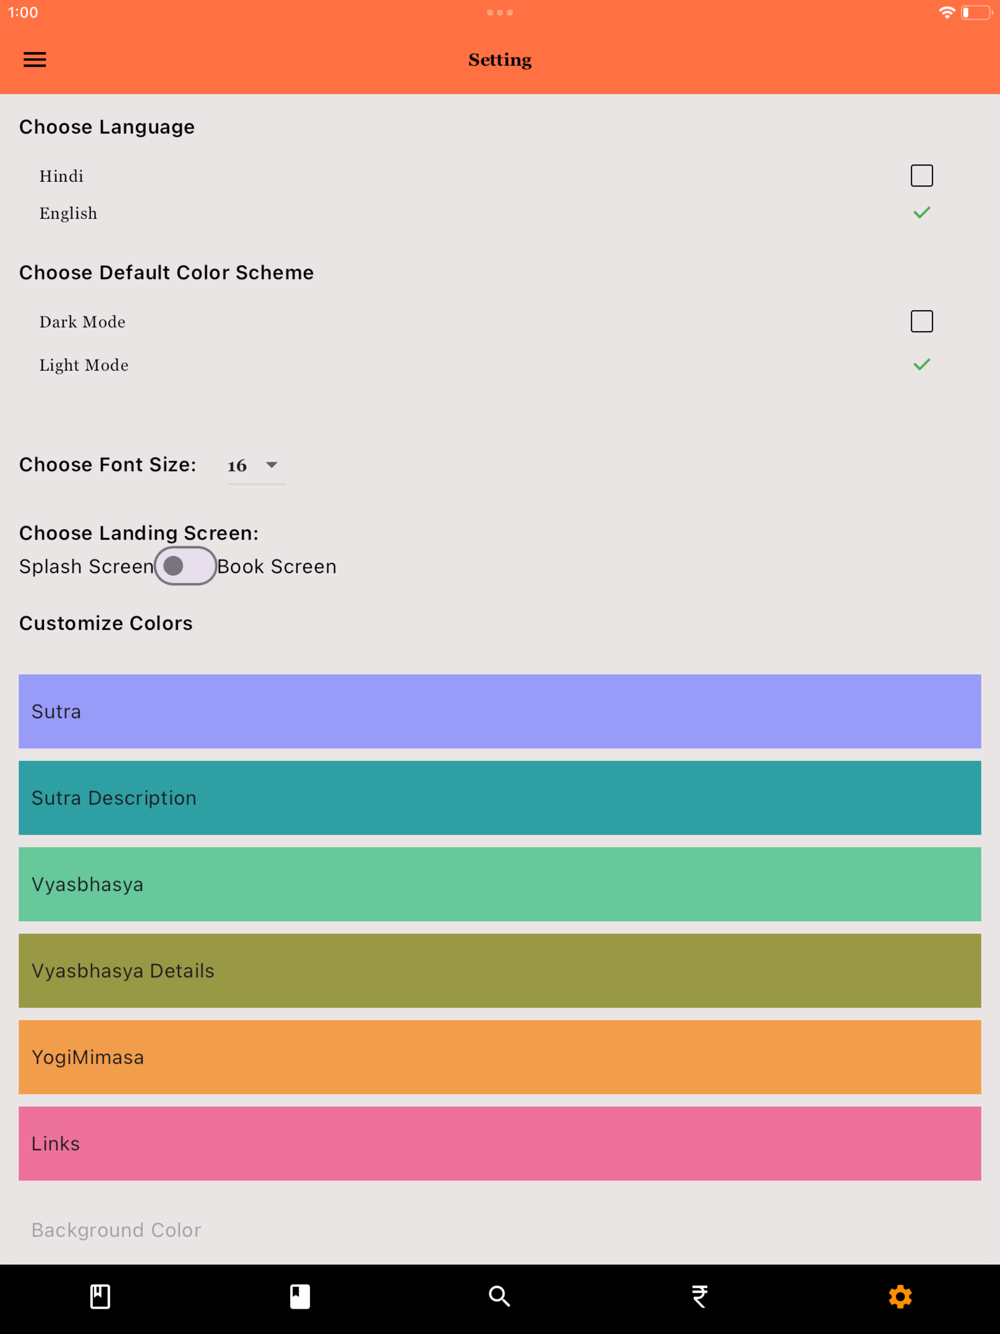
Task: Check the Hindi language checkbox
Action: (922, 176)
